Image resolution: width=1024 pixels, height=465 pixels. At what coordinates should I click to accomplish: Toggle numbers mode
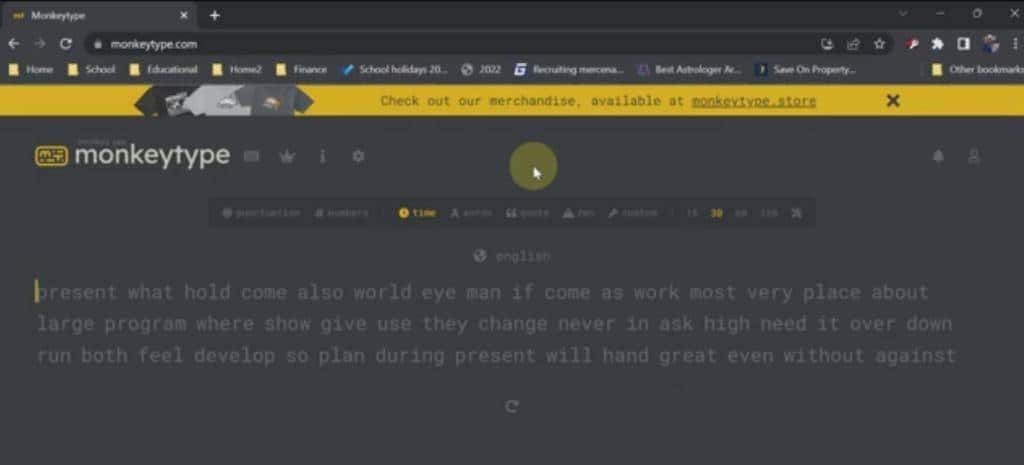(341, 213)
